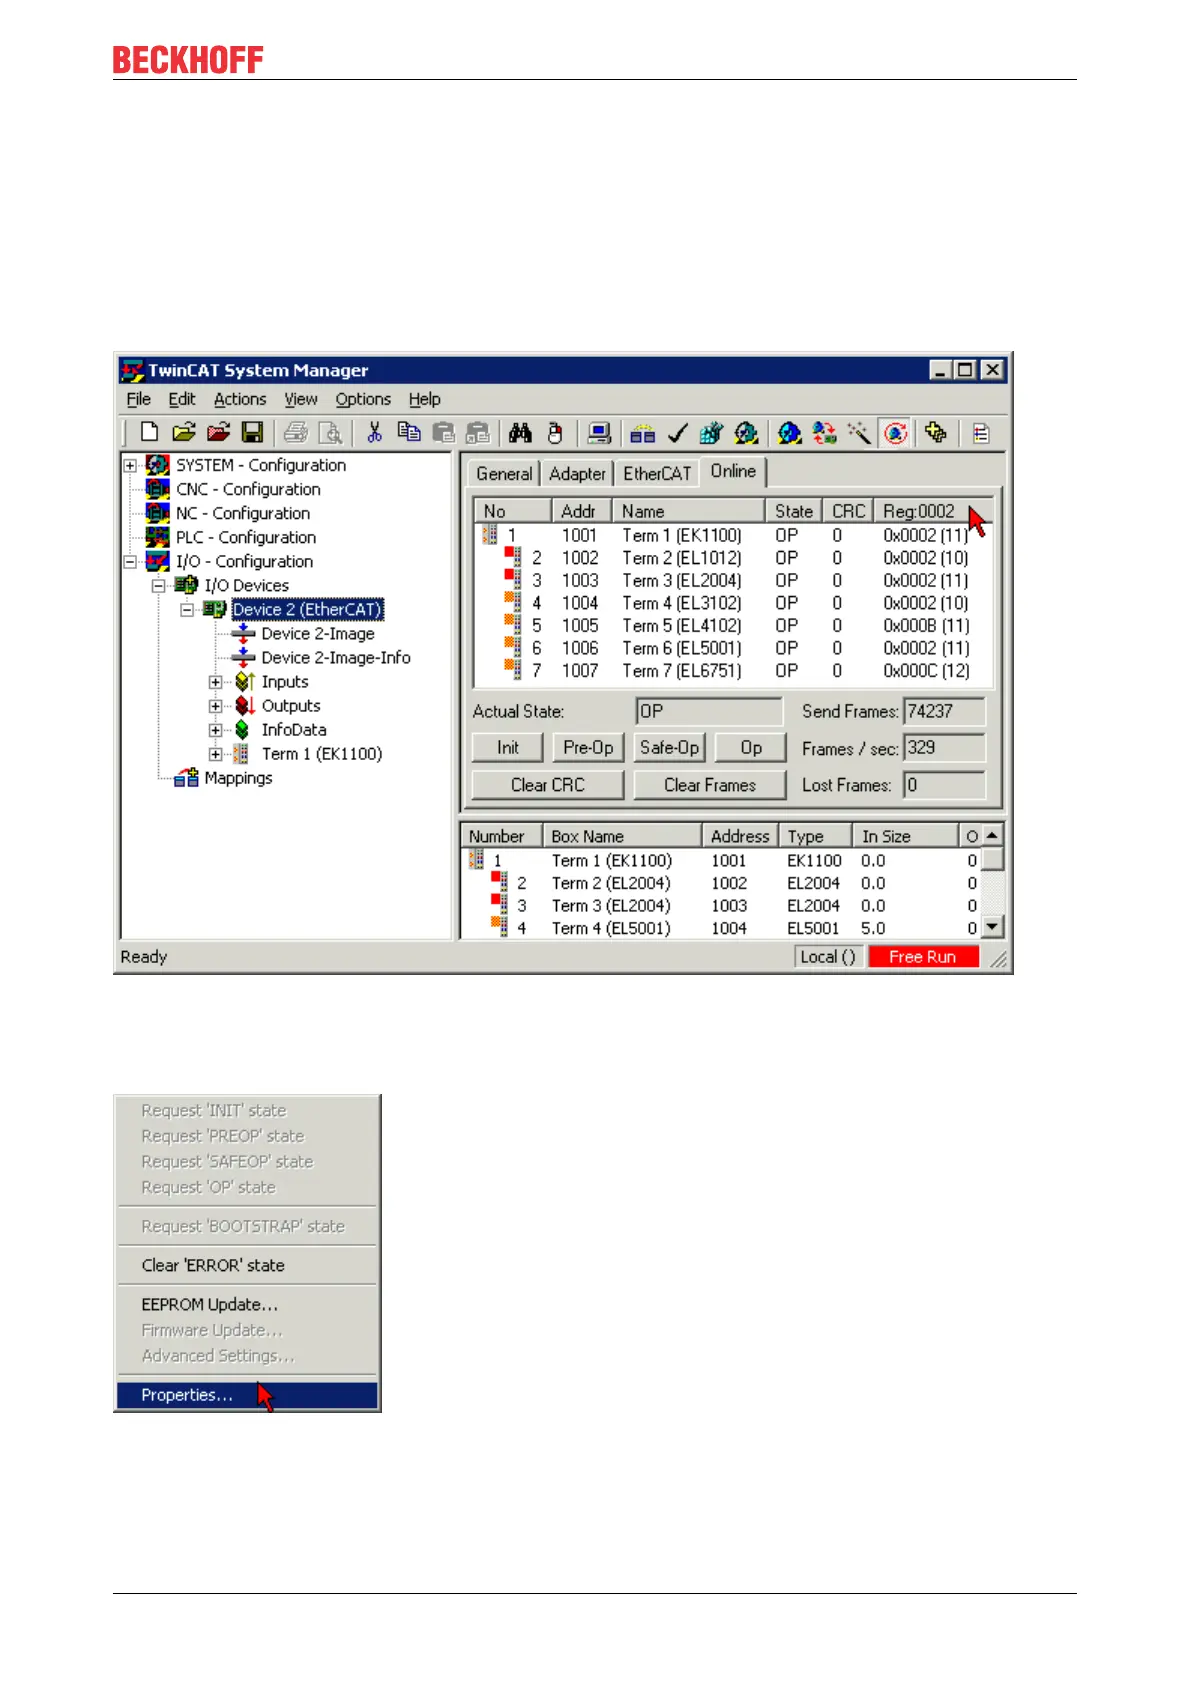Open the Help menu
The image size is (1191, 1684).
[x=424, y=399]
